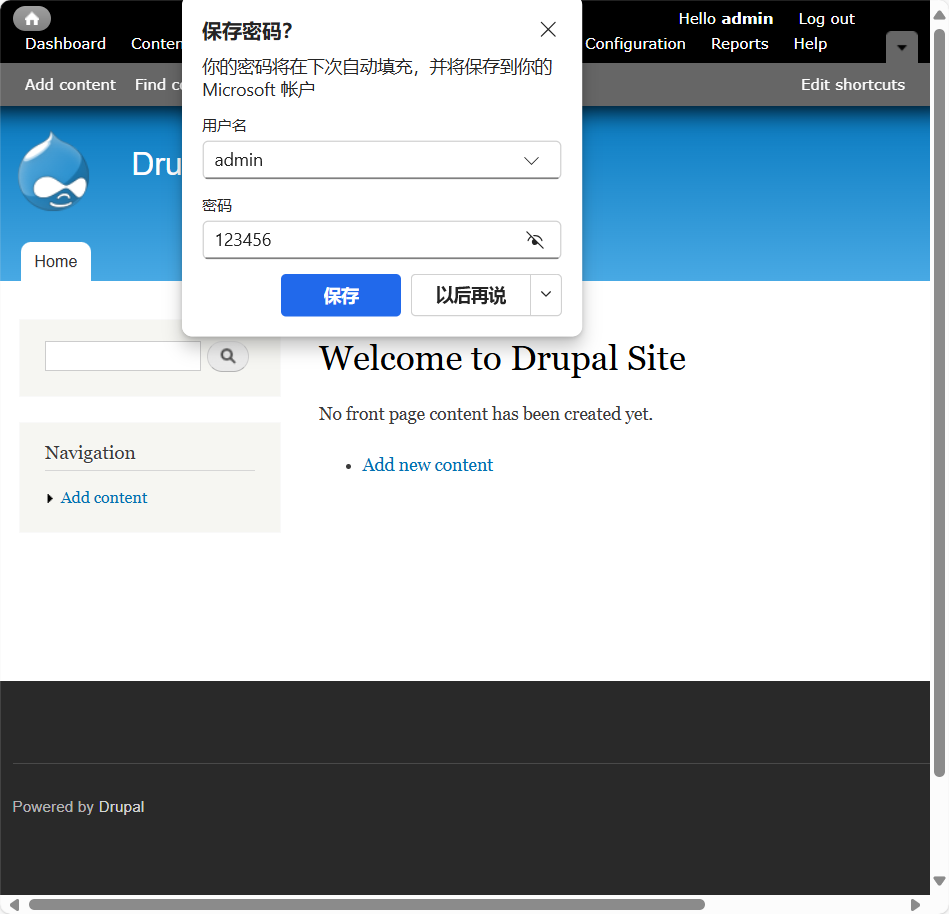Click the Drupal droplet logo
Viewport: 949px width, 914px height.
(x=54, y=171)
